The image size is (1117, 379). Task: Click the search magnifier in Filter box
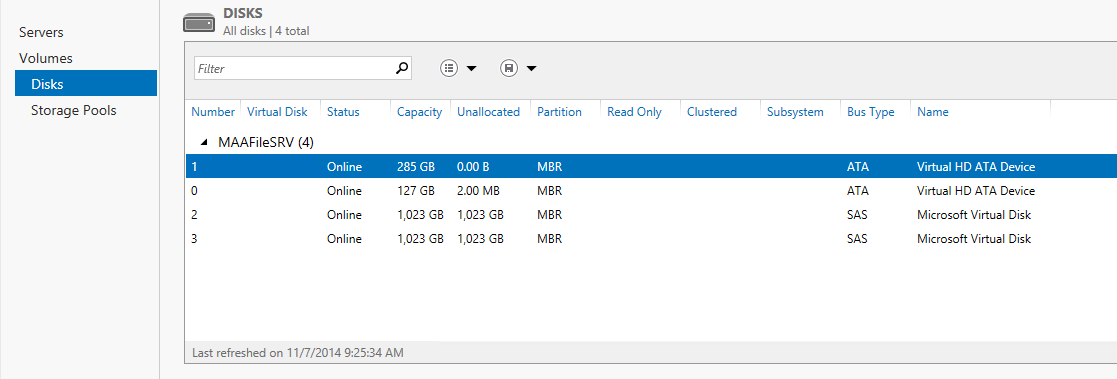point(402,68)
